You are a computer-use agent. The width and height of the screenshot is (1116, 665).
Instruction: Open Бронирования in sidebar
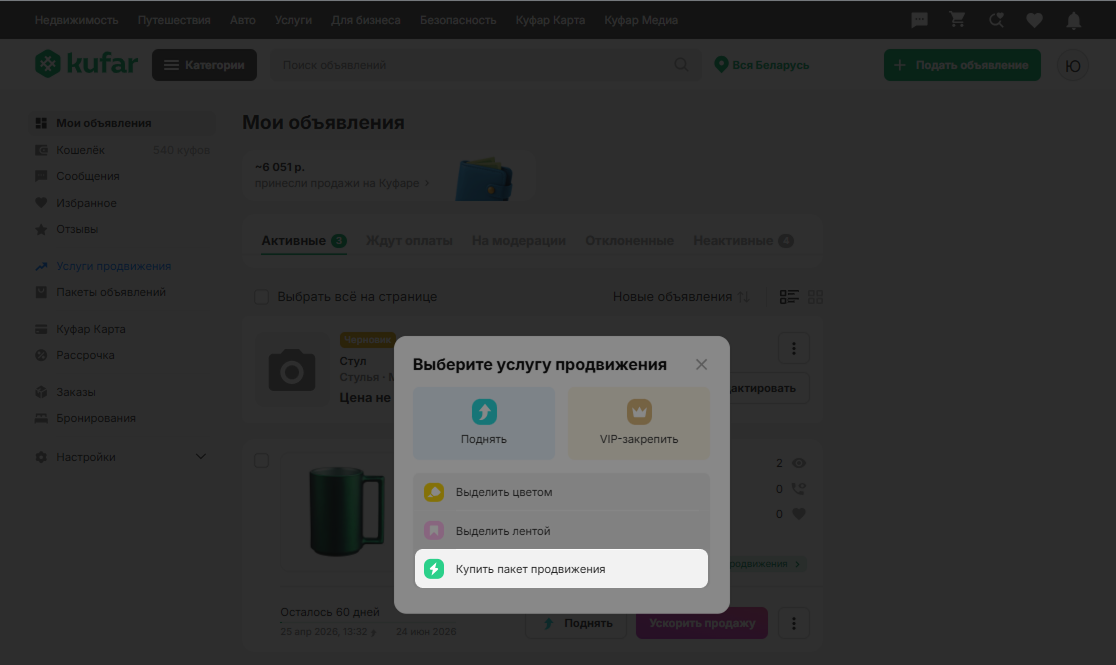click(95, 418)
